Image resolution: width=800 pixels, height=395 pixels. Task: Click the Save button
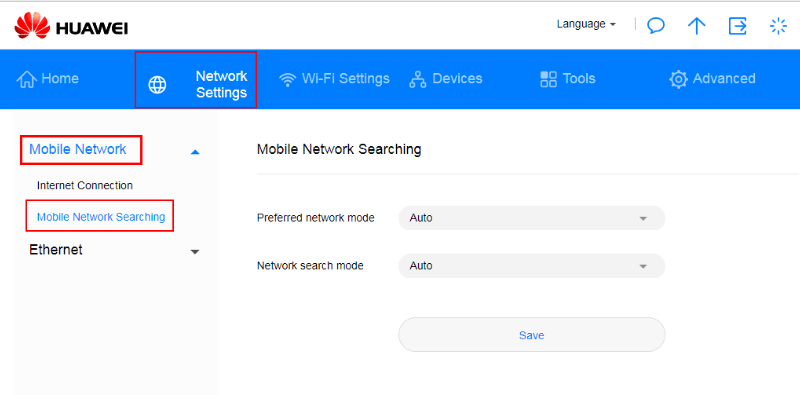click(532, 335)
